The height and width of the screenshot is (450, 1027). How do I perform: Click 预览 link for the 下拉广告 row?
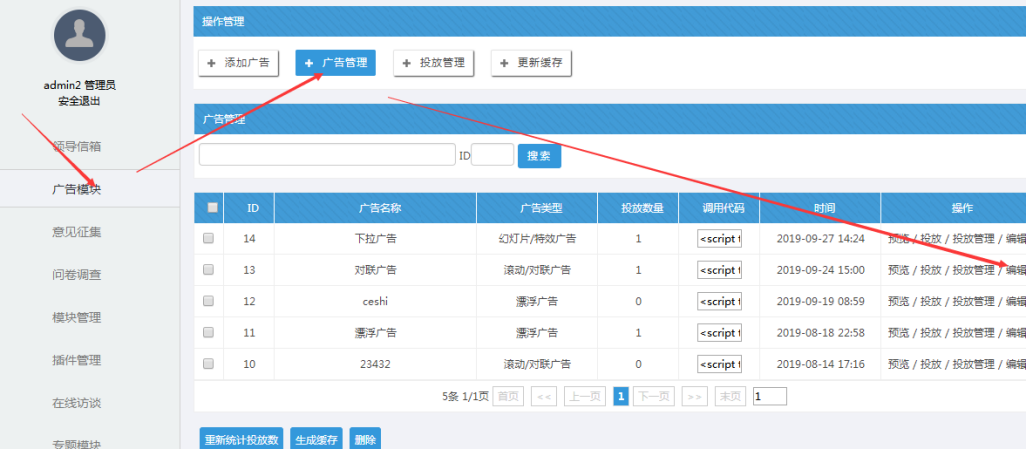898,240
